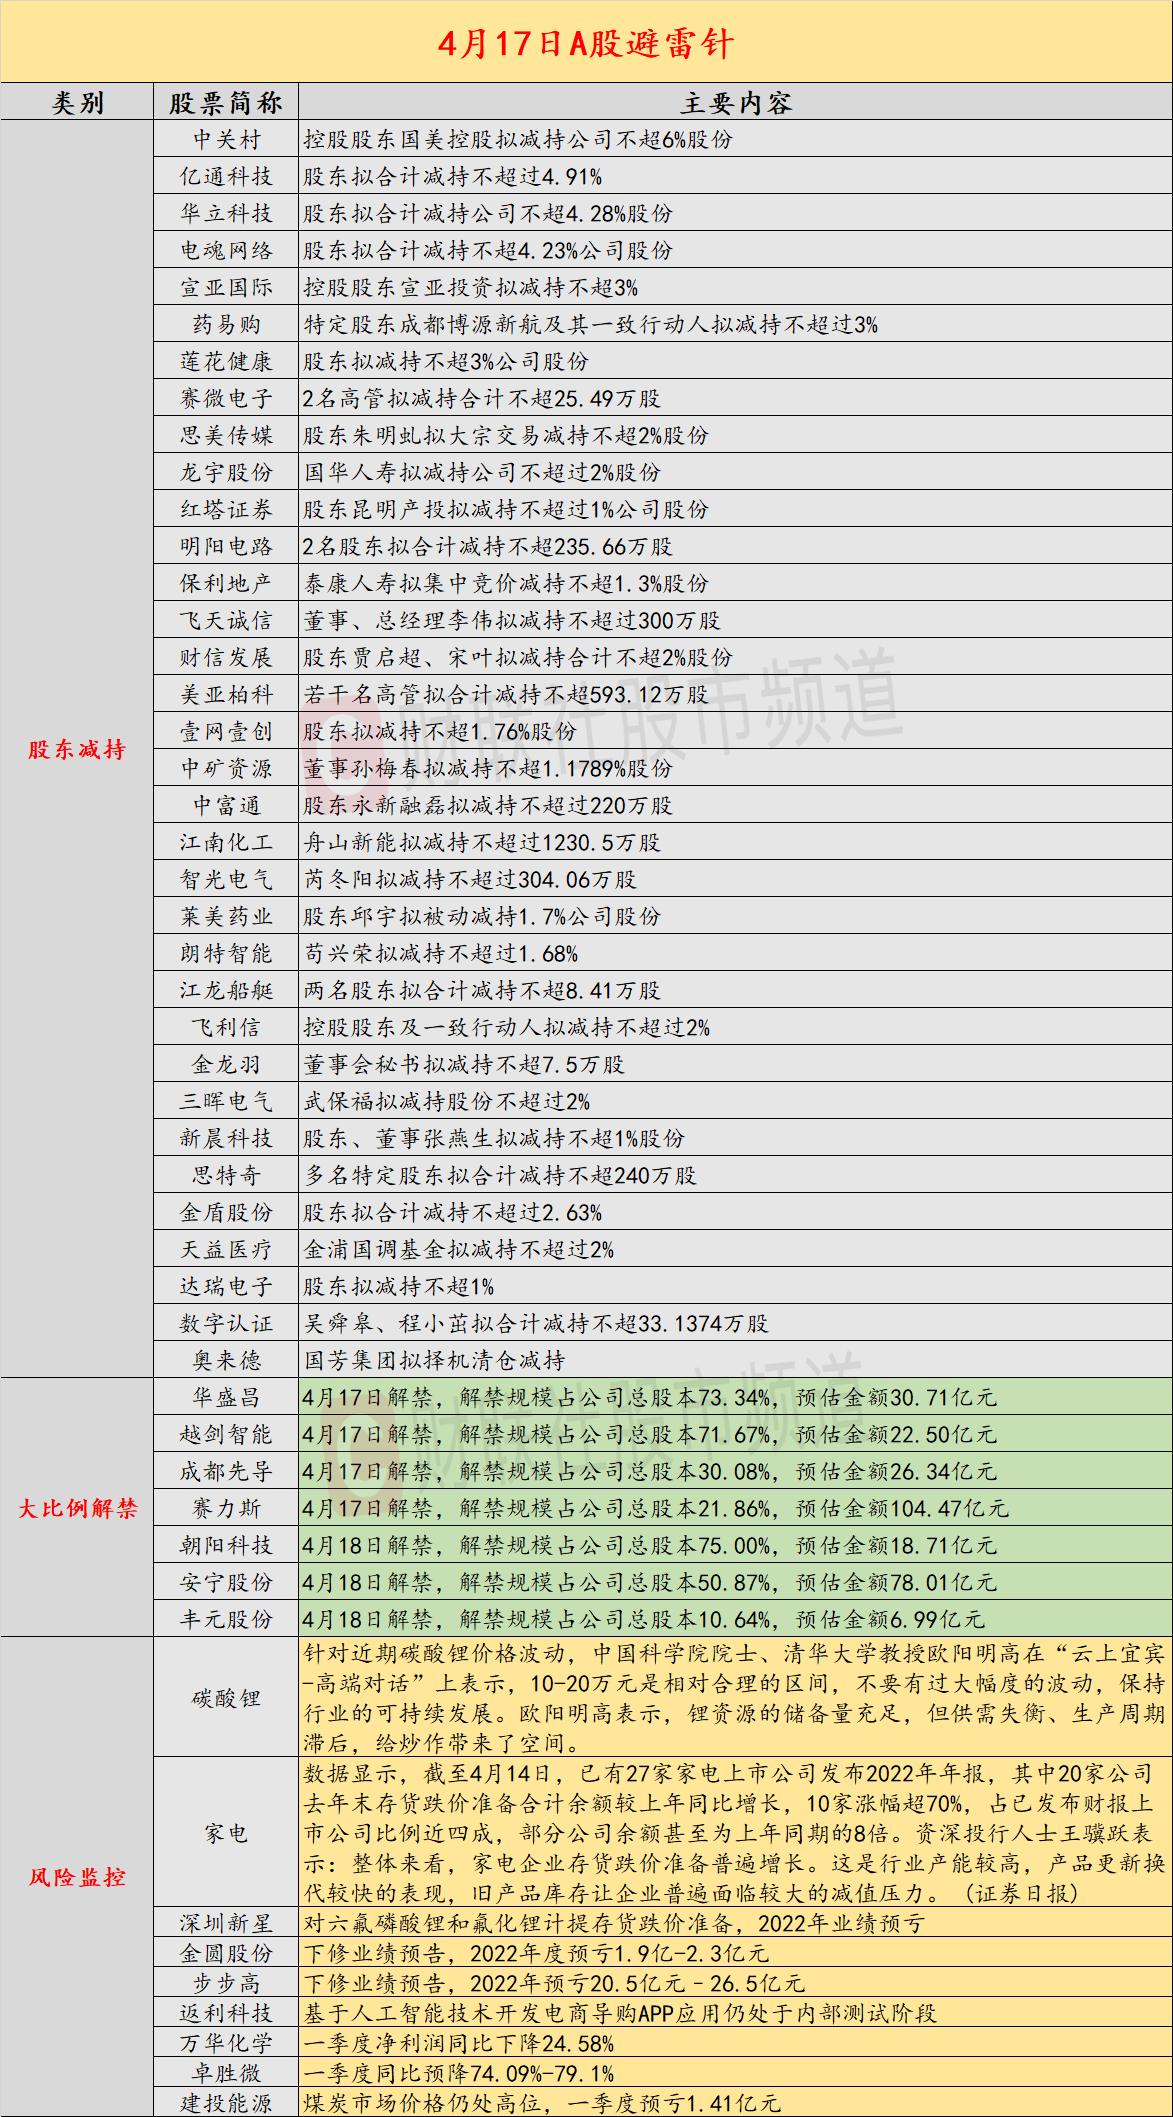Image resolution: width=1173 pixels, height=2117 pixels.
Task: Select stock name 莱美药业
Action: pyautogui.click(x=226, y=917)
